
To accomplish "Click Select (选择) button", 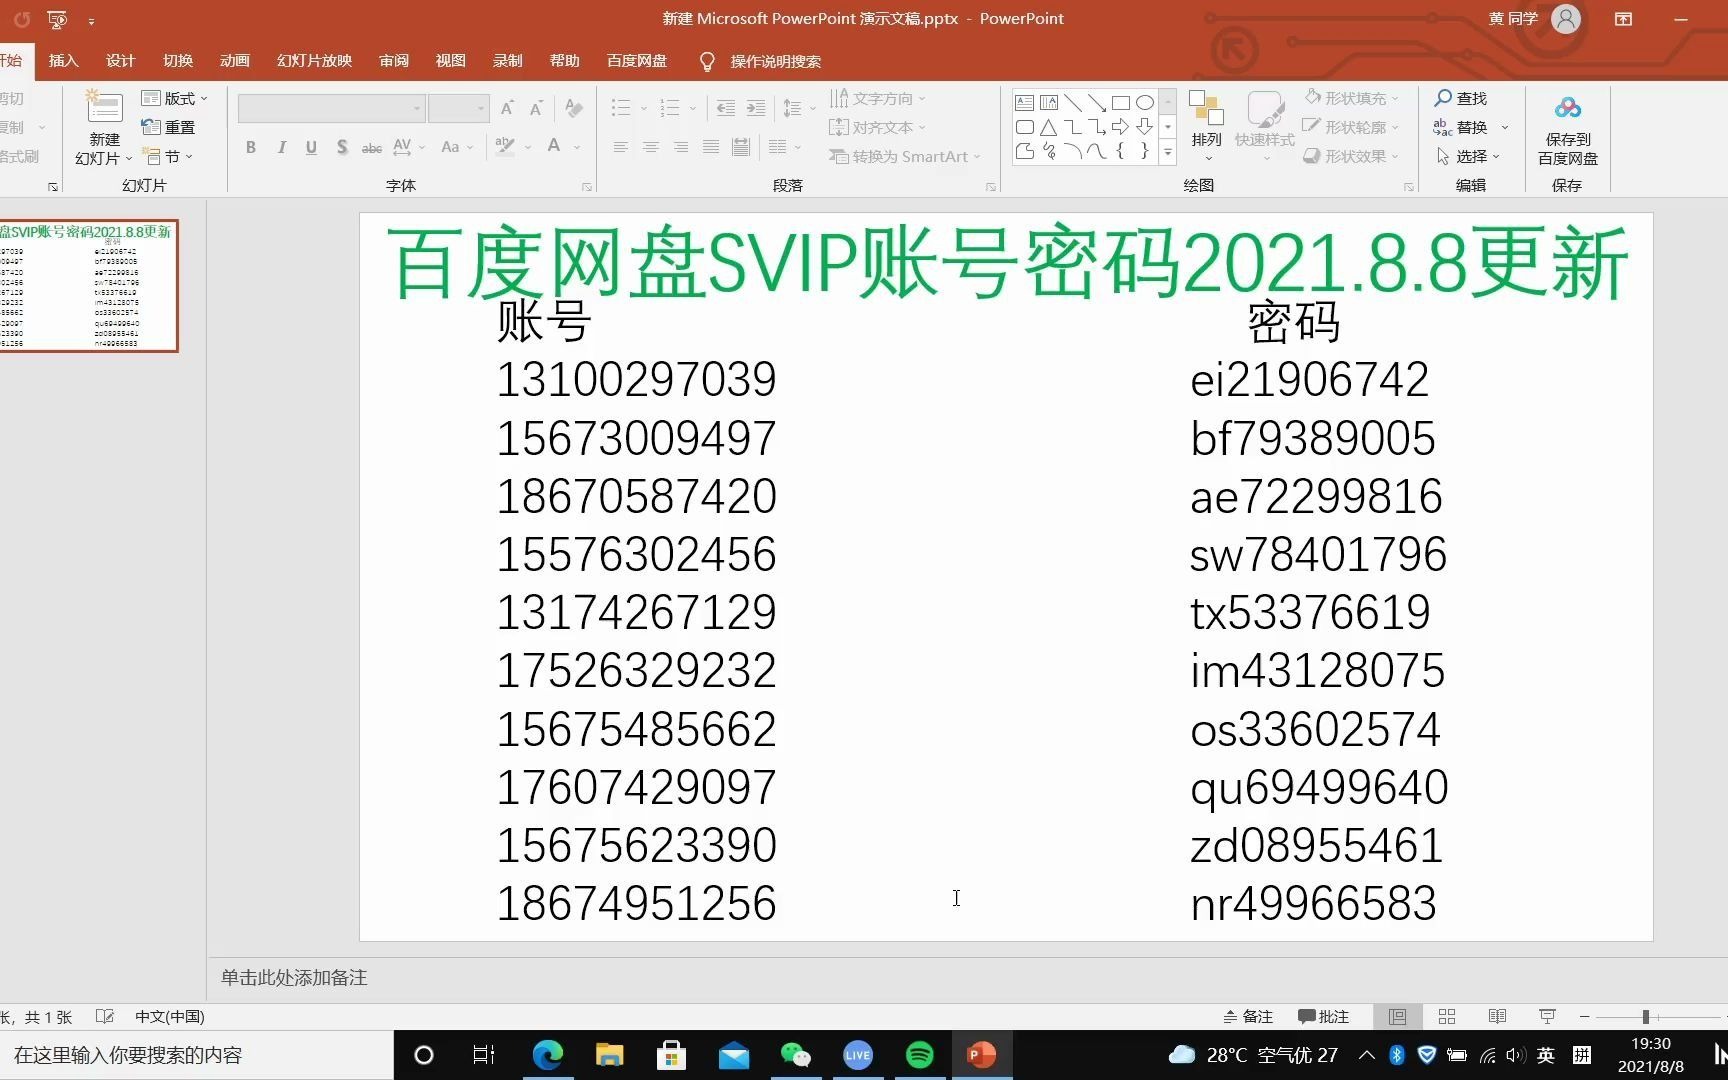I will click(1468, 156).
